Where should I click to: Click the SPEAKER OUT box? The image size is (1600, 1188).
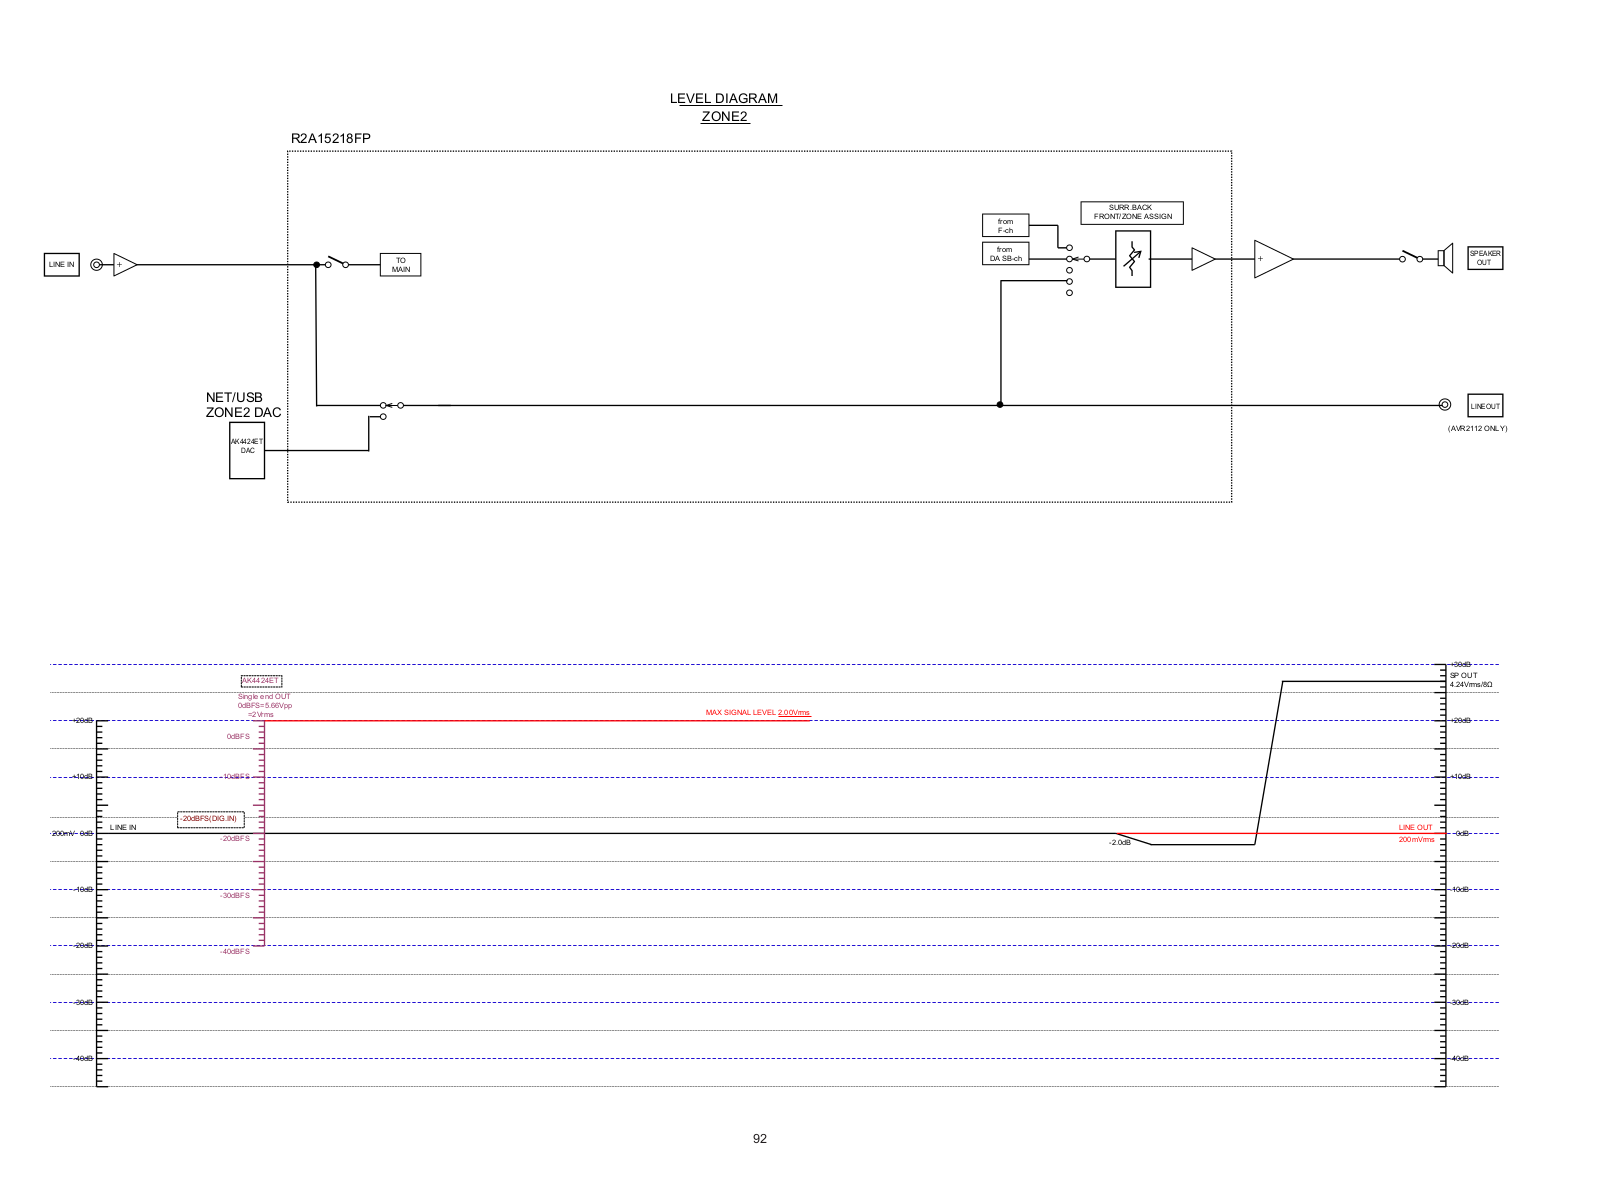point(1484,258)
